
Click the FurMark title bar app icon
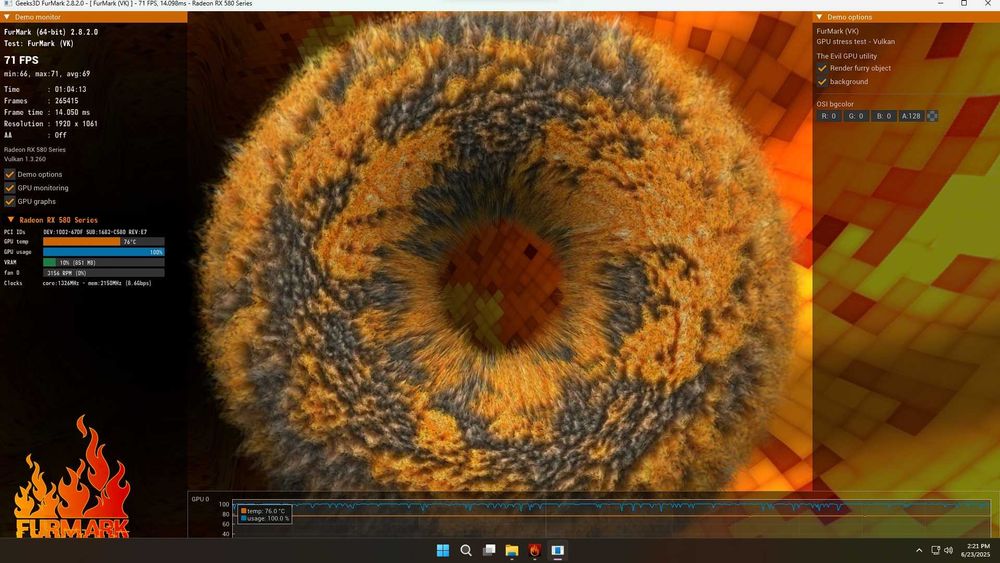(8, 4)
